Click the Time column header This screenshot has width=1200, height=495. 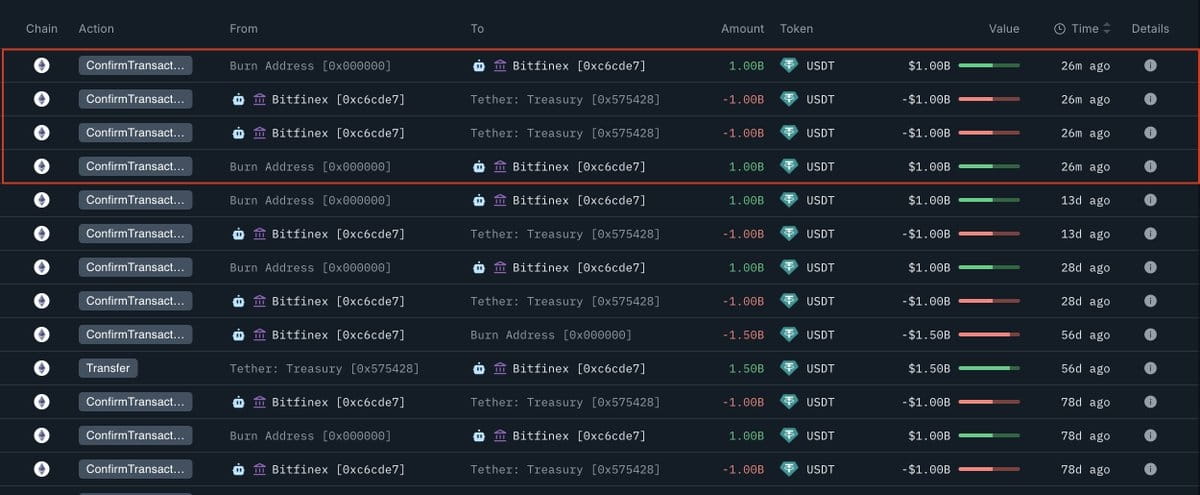click(x=1082, y=29)
